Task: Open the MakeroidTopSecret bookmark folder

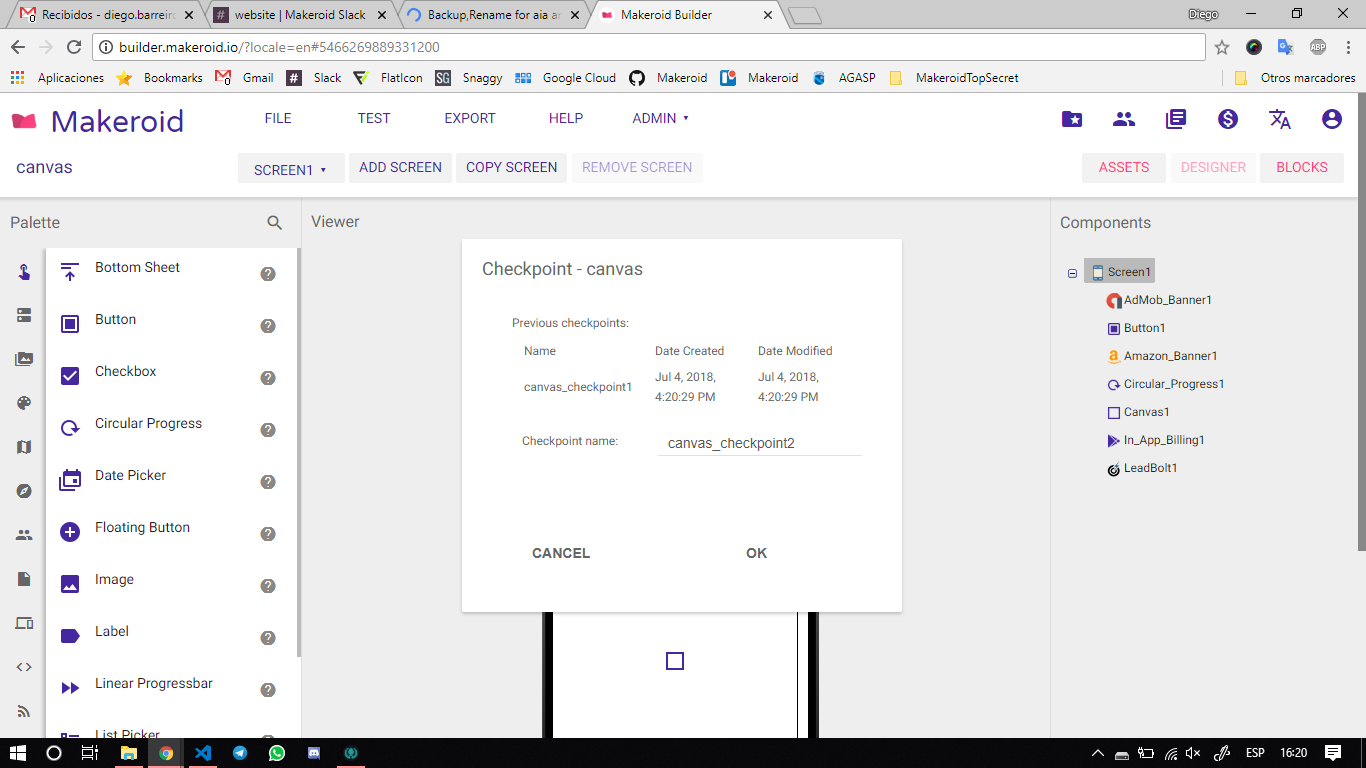Action: [953, 78]
